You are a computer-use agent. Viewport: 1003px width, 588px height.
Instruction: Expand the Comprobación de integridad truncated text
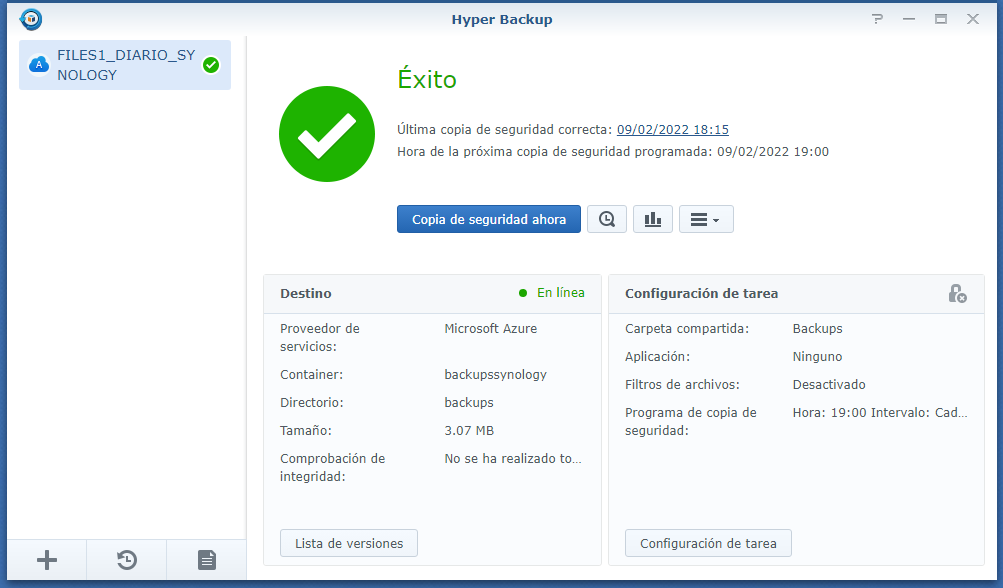click(513, 458)
